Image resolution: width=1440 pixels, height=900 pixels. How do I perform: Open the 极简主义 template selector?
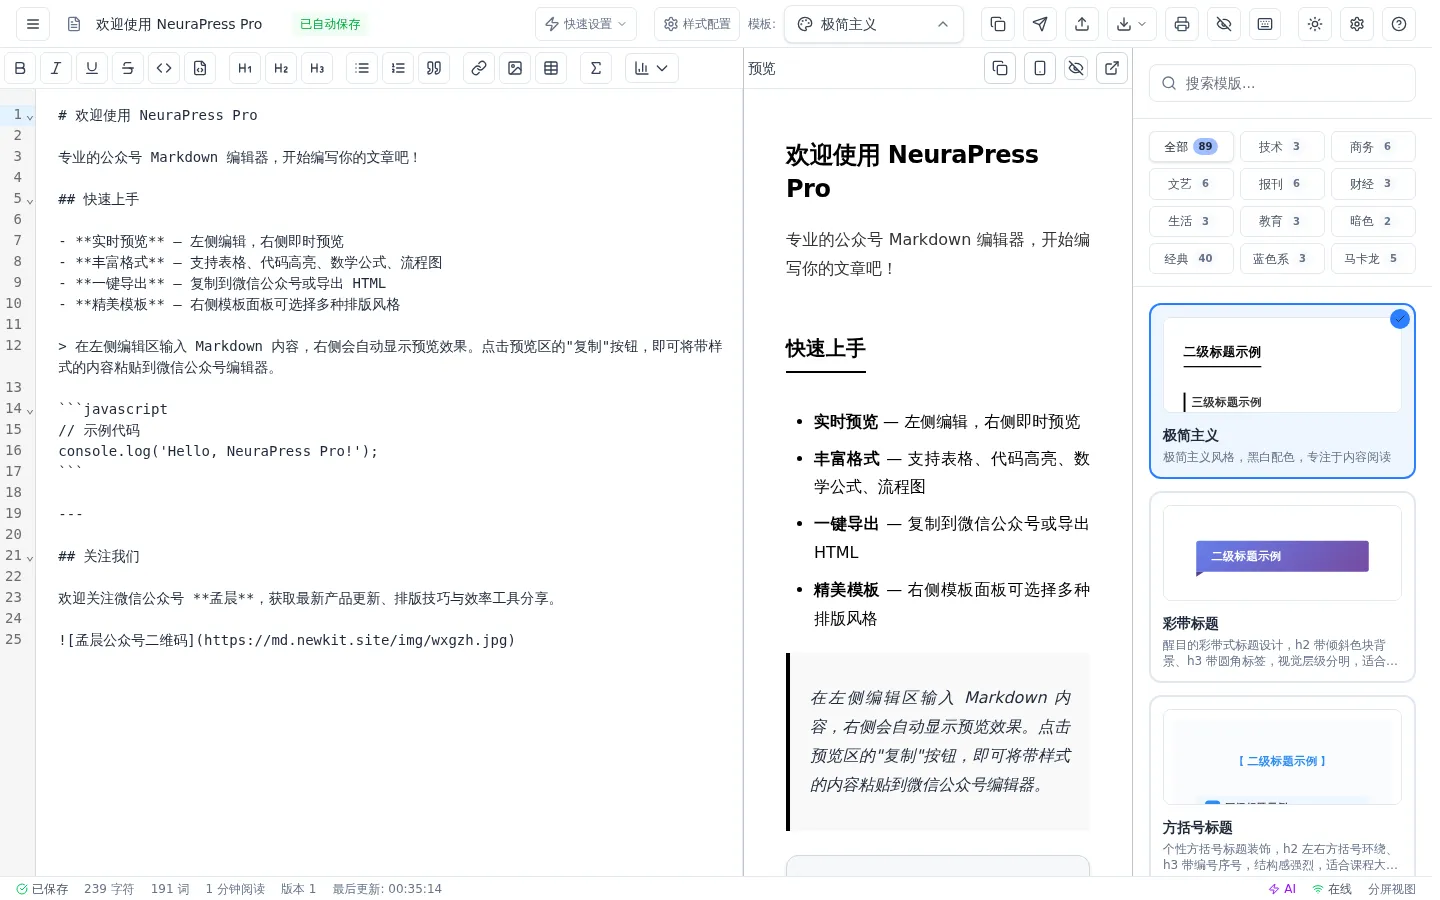(x=874, y=24)
